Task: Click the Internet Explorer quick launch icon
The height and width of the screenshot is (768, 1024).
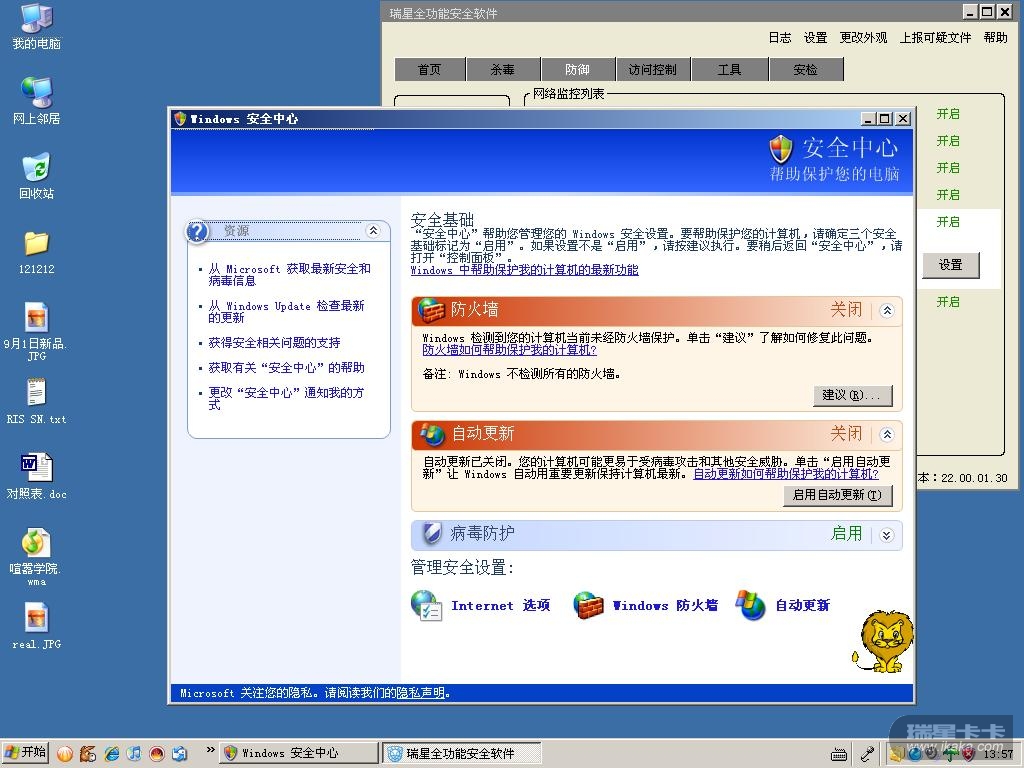Action: tap(112, 754)
